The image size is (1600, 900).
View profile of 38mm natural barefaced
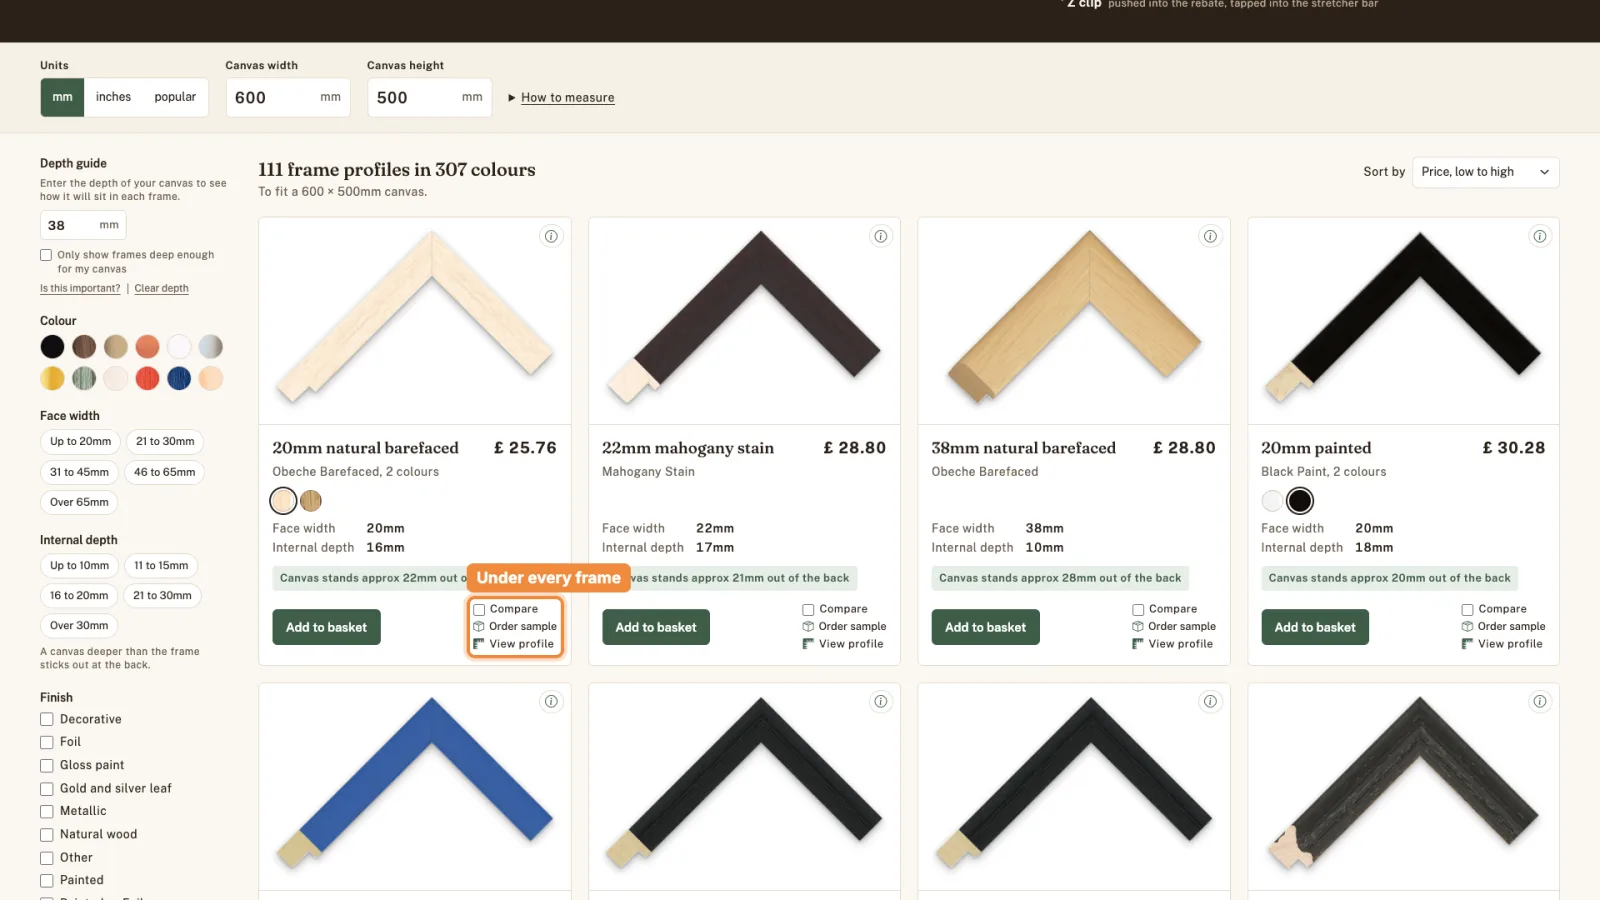point(1172,644)
